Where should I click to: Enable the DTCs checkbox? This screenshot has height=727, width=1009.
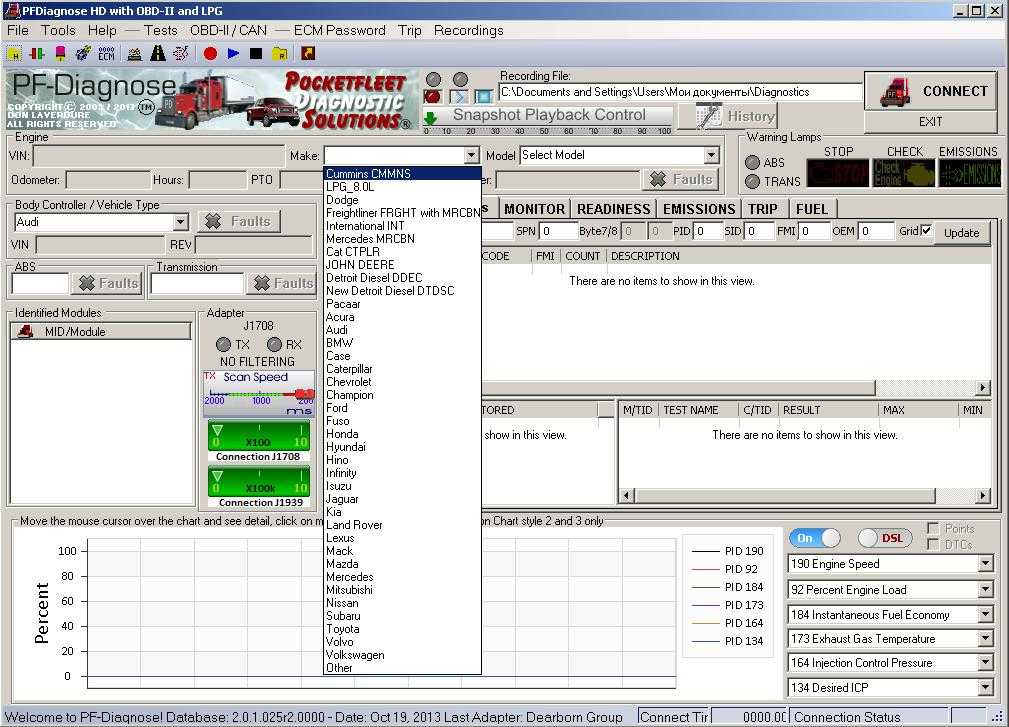932,544
